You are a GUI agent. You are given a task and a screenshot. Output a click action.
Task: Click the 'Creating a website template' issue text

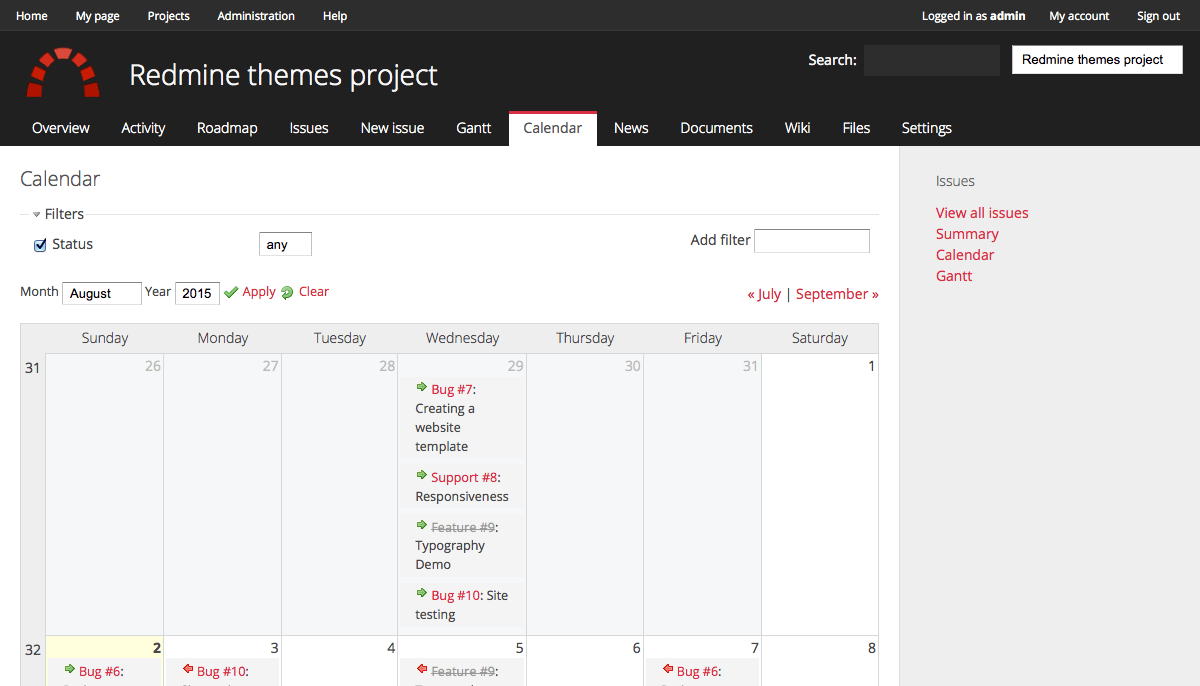pyautogui.click(x=445, y=427)
